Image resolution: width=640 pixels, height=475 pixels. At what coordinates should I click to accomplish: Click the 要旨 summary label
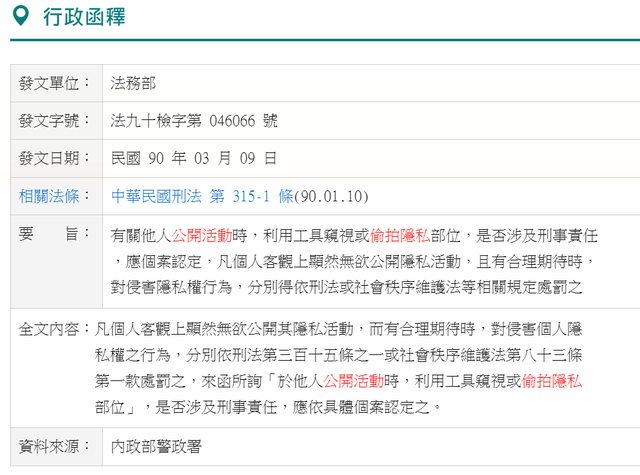[53, 235]
